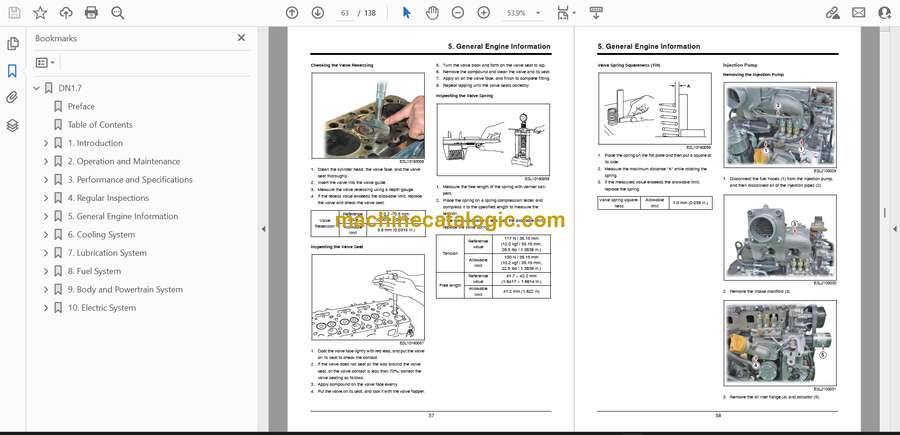This screenshot has width=900, height=435.
Task: Open the layers panel
Action: tap(12, 126)
